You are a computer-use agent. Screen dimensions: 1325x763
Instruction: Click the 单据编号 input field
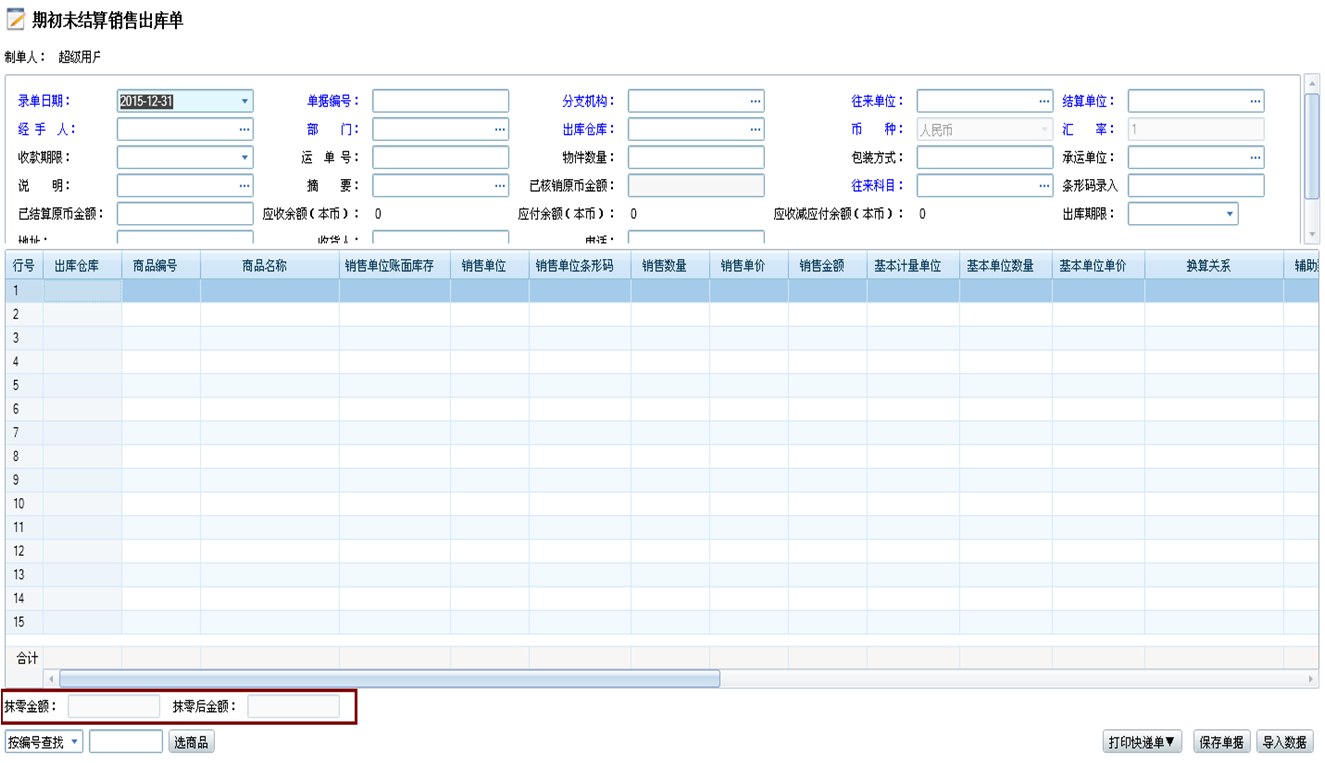pyautogui.click(x=441, y=101)
